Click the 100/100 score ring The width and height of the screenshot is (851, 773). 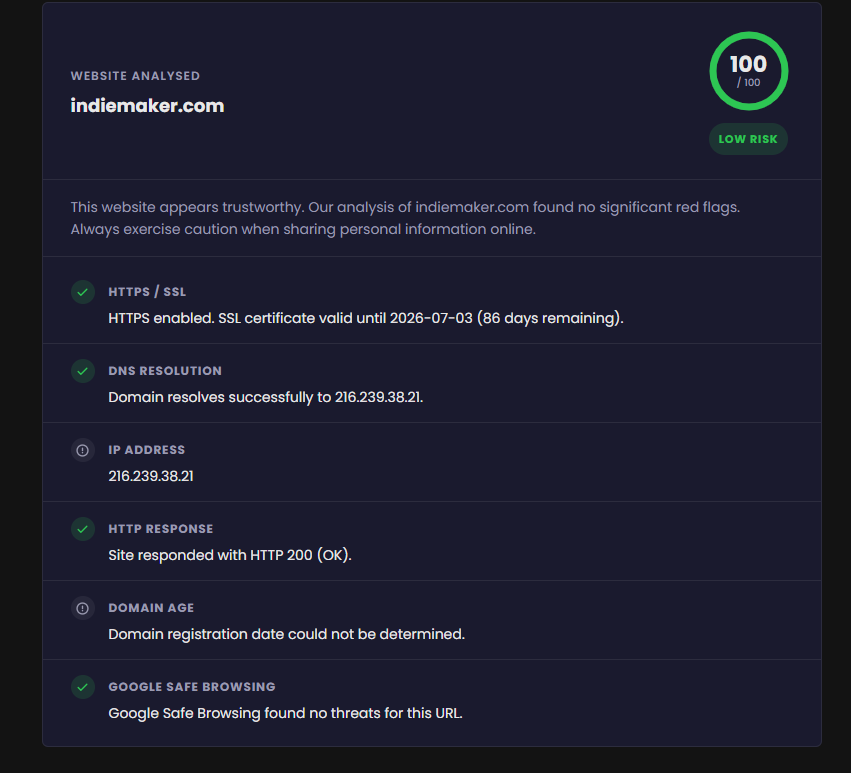(x=748, y=71)
